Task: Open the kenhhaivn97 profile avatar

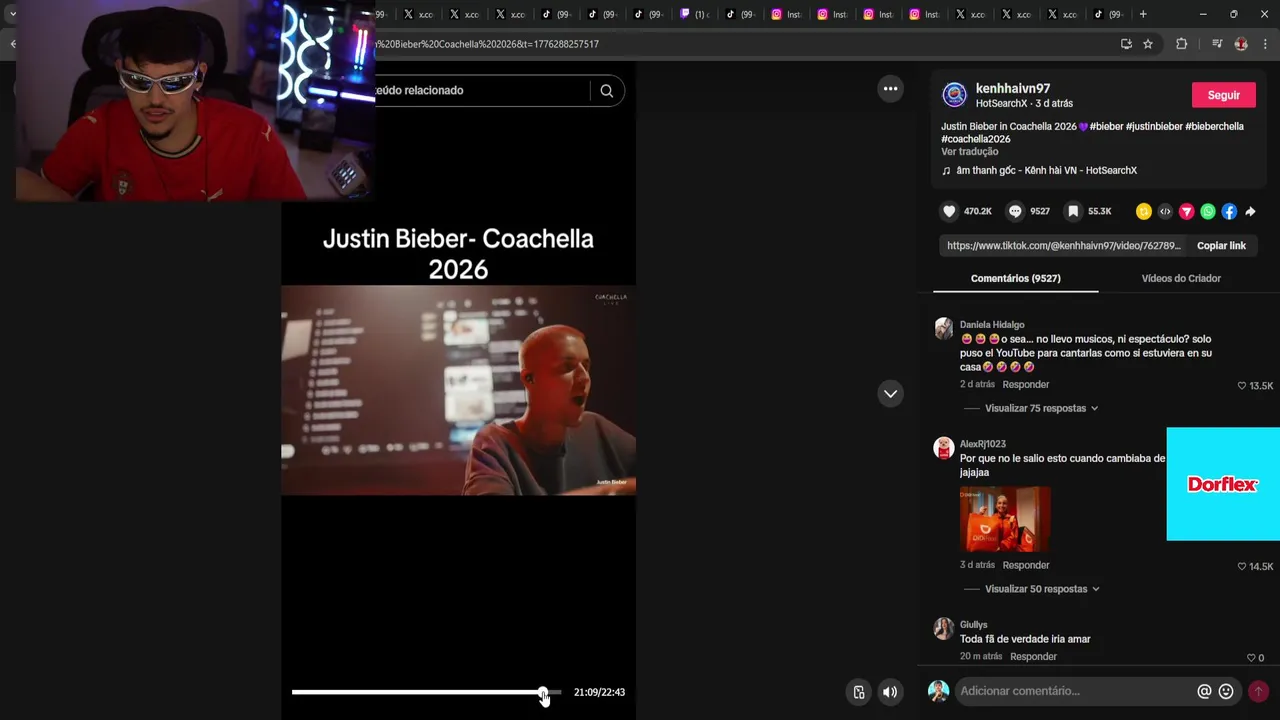Action: coord(955,95)
